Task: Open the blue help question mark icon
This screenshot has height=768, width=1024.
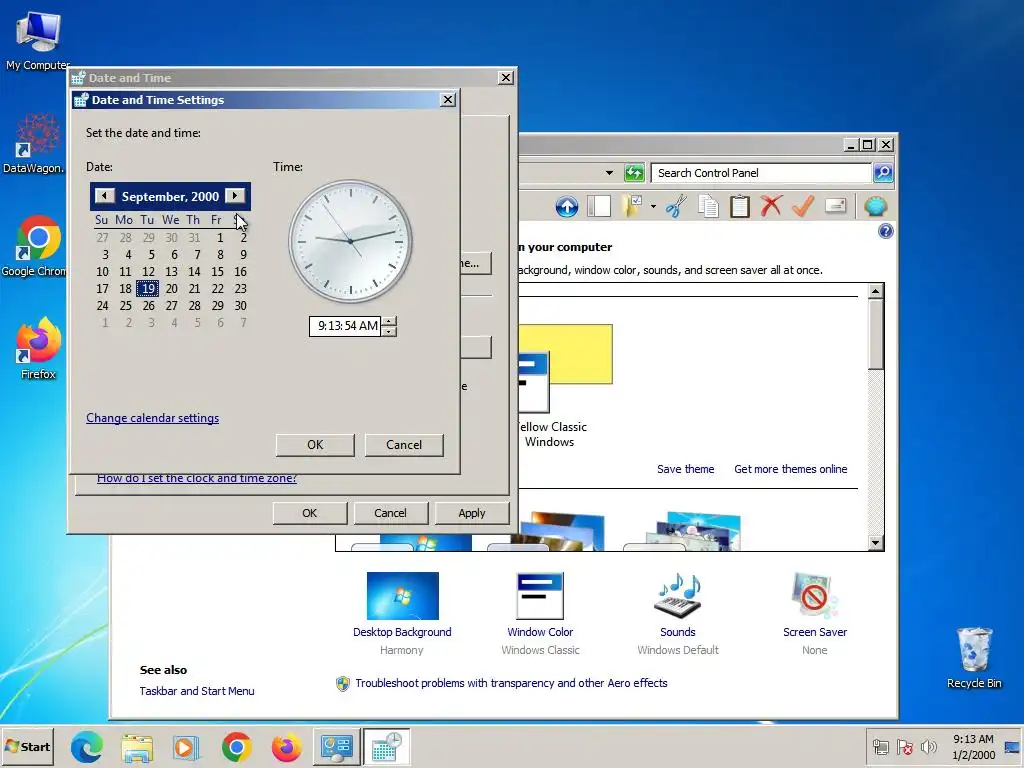Action: point(886,231)
